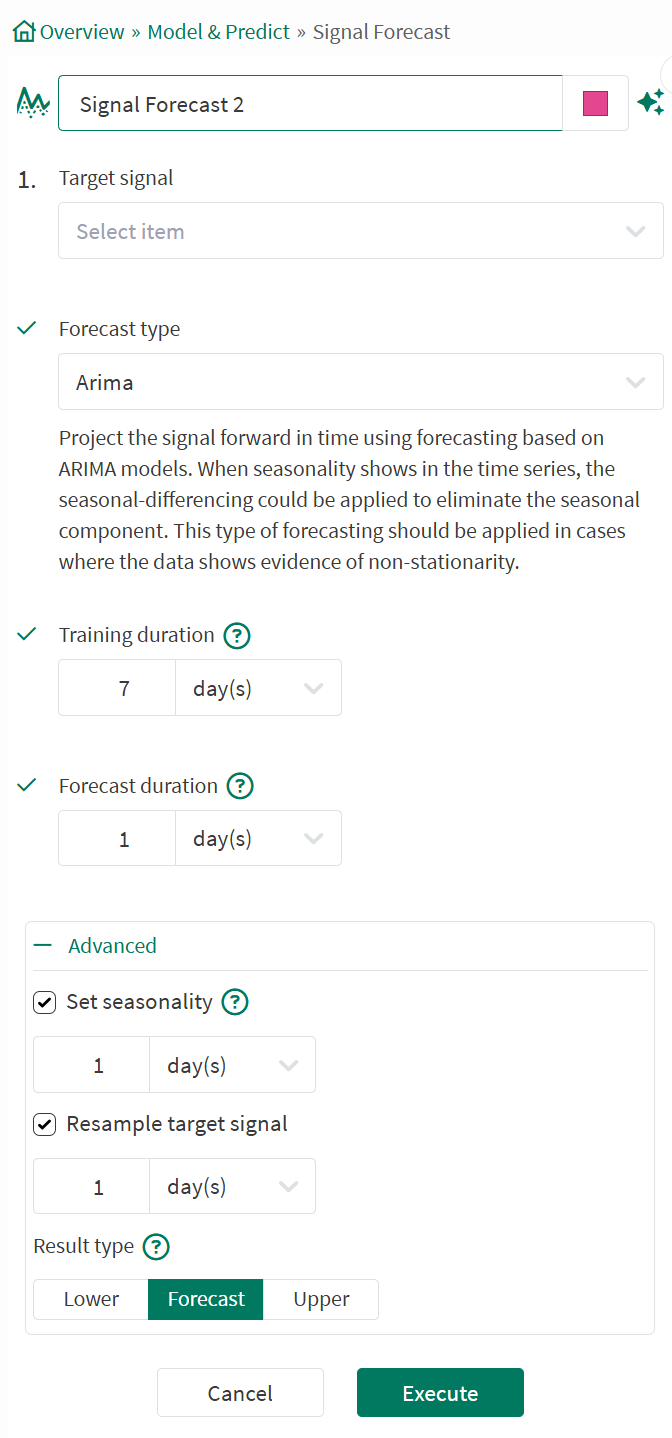
Task: Click the Overview home icon
Action: (x=24, y=32)
